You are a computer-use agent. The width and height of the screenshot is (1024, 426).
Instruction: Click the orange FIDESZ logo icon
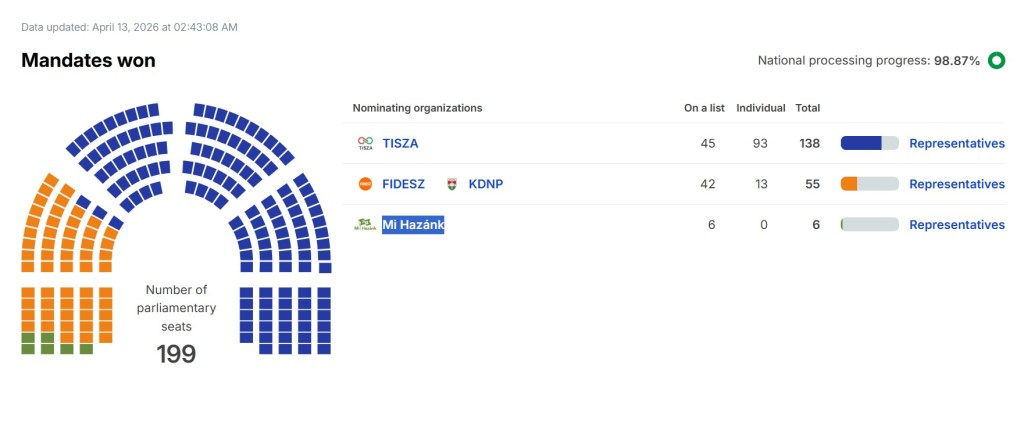pos(365,184)
